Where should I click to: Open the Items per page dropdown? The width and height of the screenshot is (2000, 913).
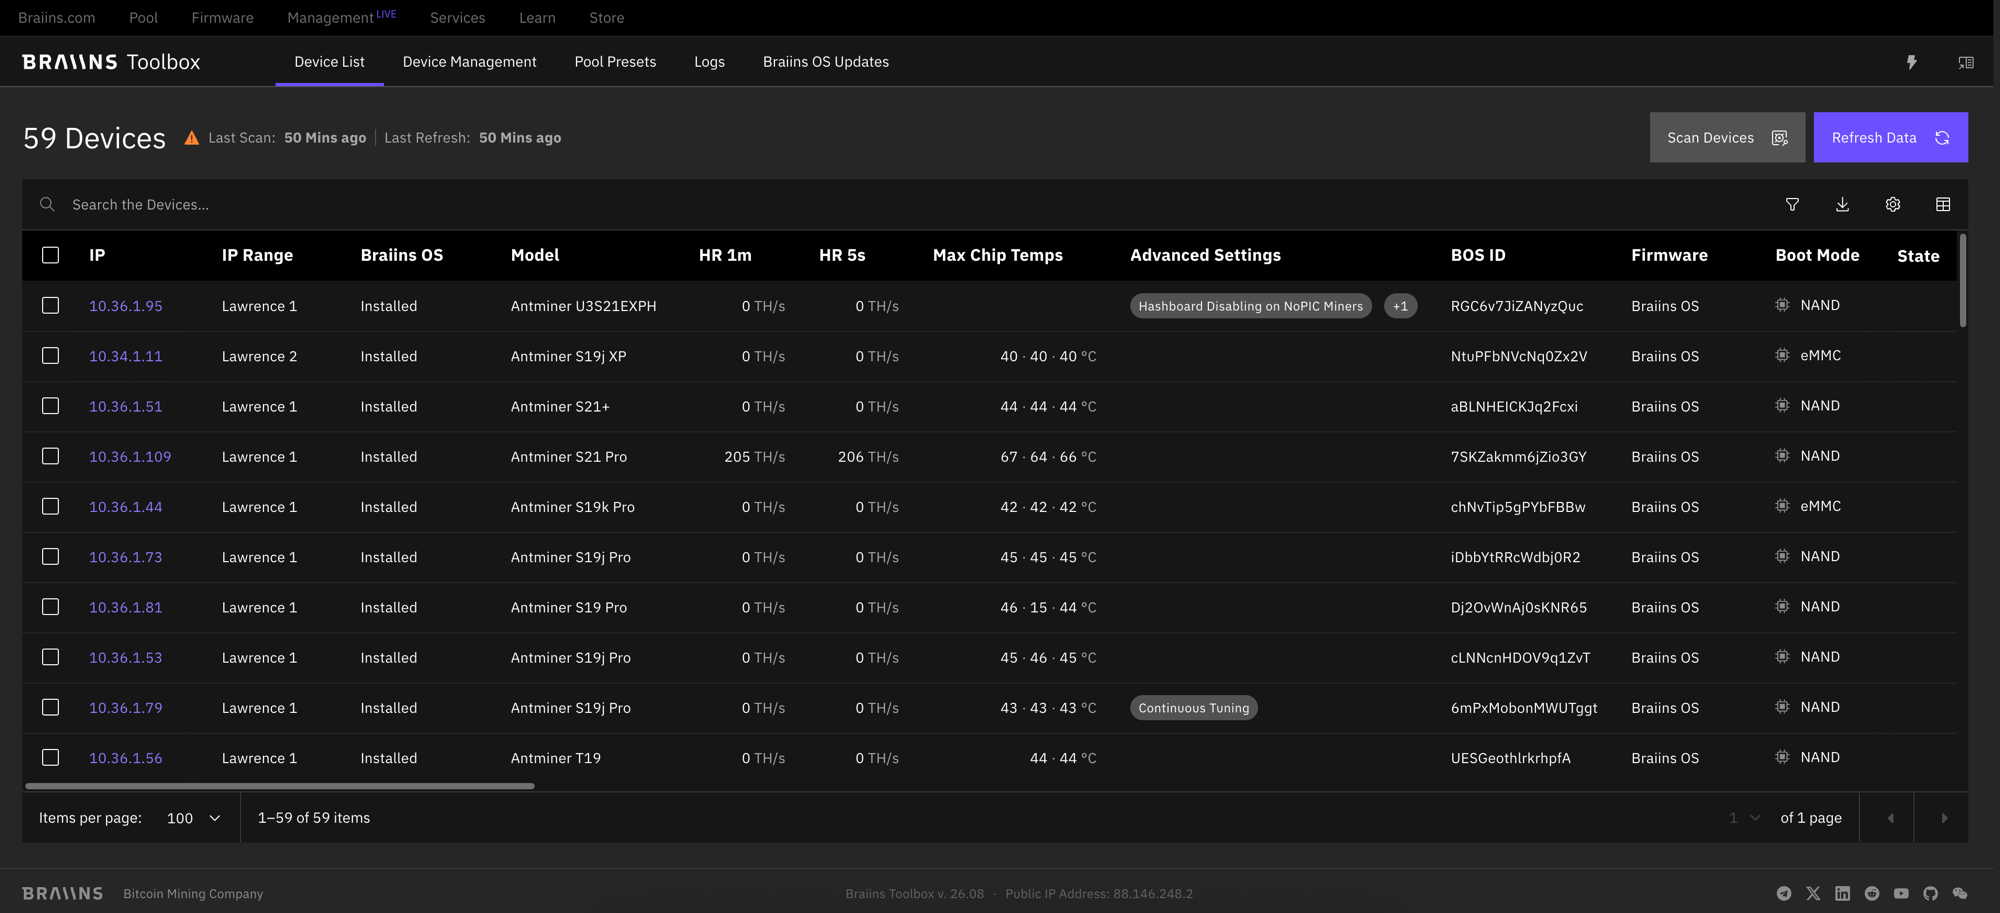194,818
